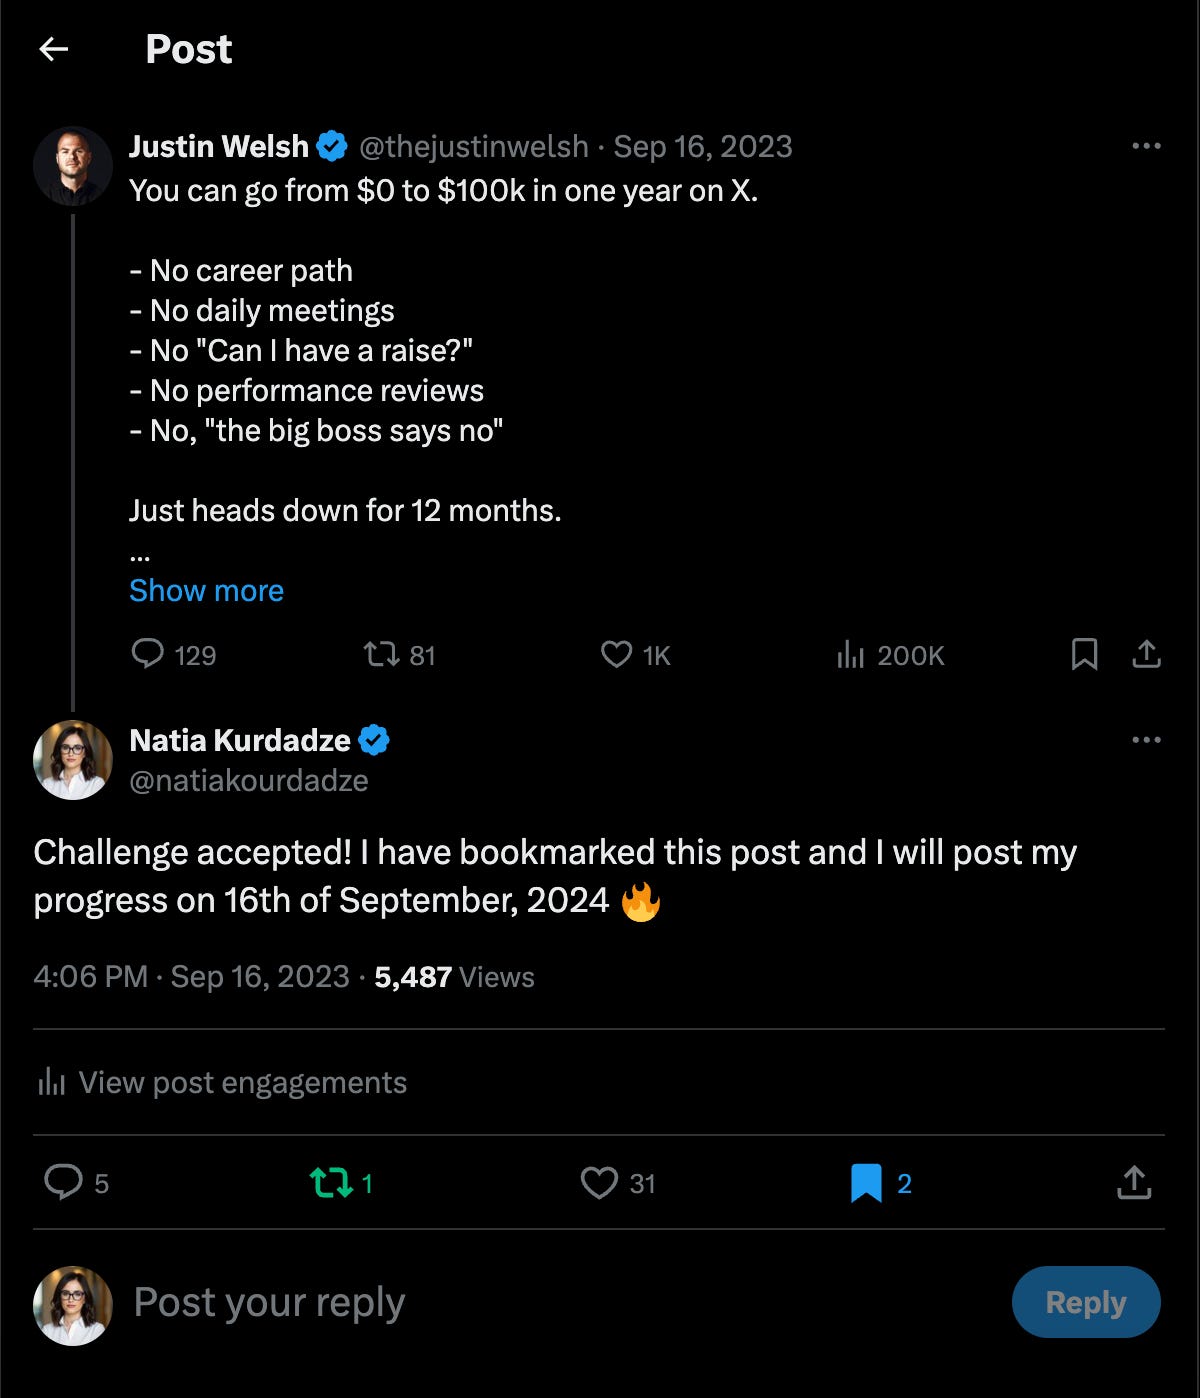Click the blue Reply button
This screenshot has height=1398, width=1200.
pyautogui.click(x=1086, y=1302)
